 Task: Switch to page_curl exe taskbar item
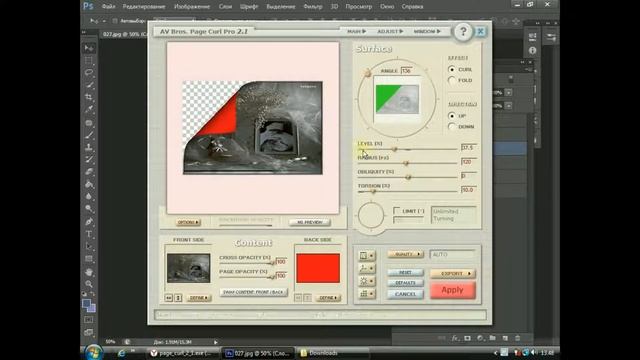[x=183, y=353]
